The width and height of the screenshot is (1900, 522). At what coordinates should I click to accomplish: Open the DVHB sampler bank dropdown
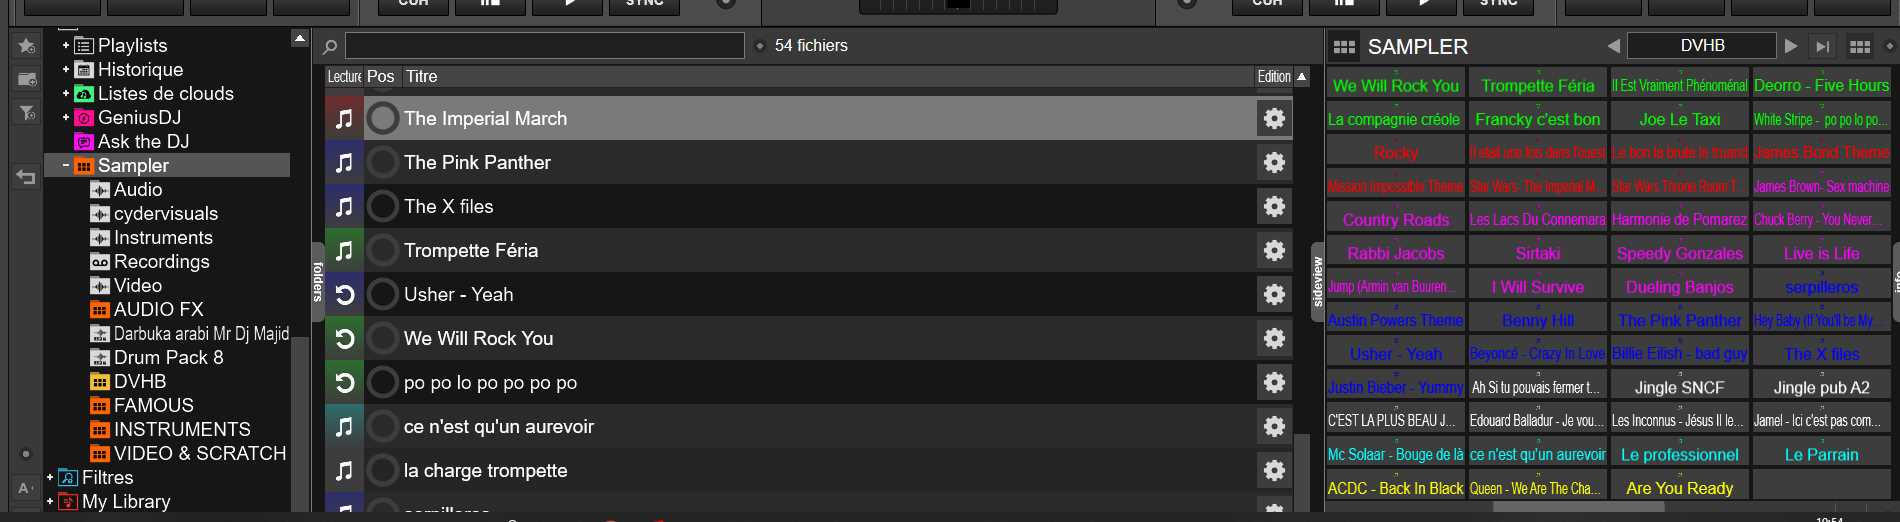(x=1702, y=46)
